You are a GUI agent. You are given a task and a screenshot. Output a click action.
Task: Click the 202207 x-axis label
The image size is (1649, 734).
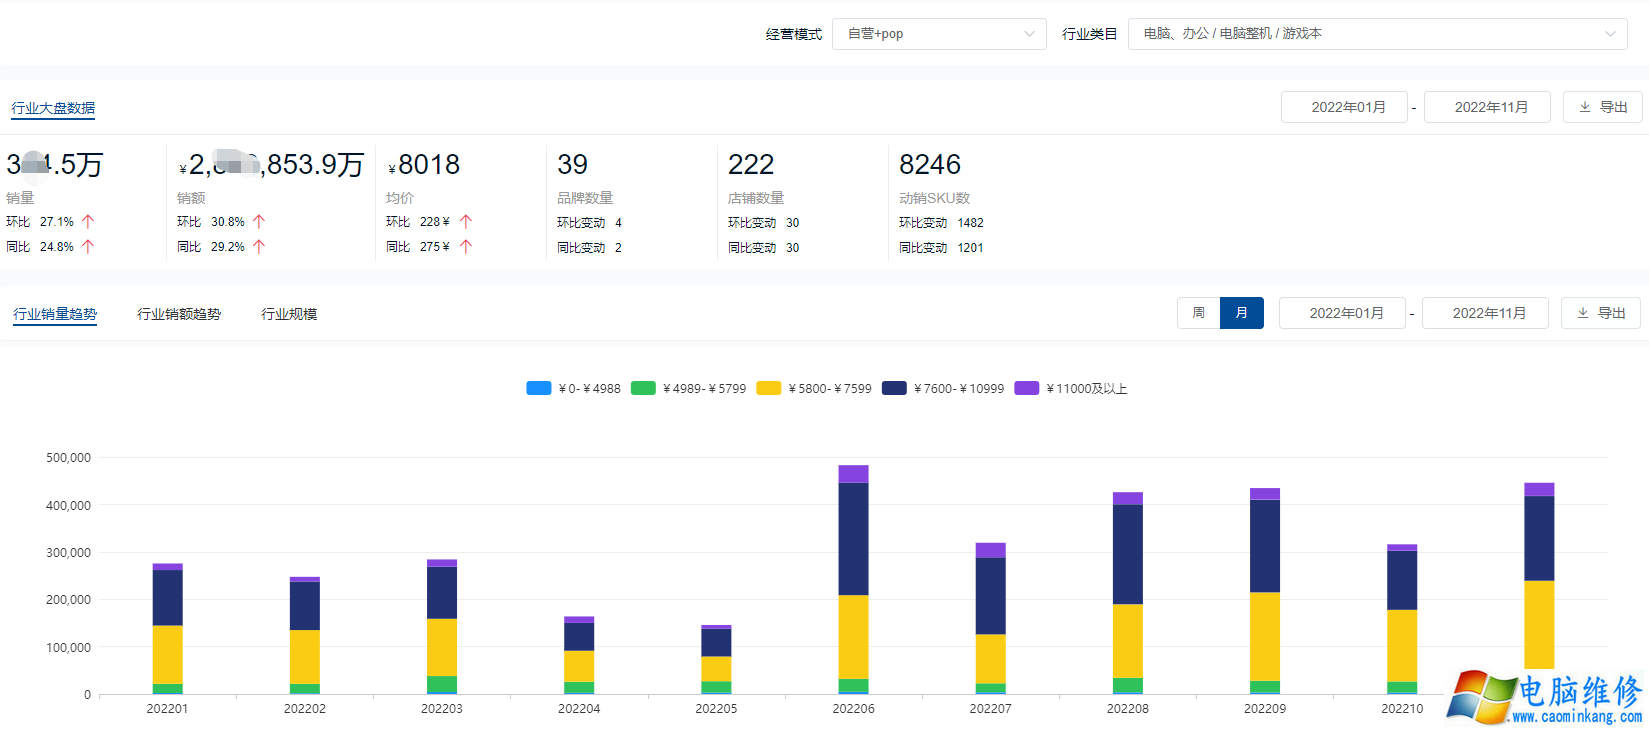click(990, 709)
